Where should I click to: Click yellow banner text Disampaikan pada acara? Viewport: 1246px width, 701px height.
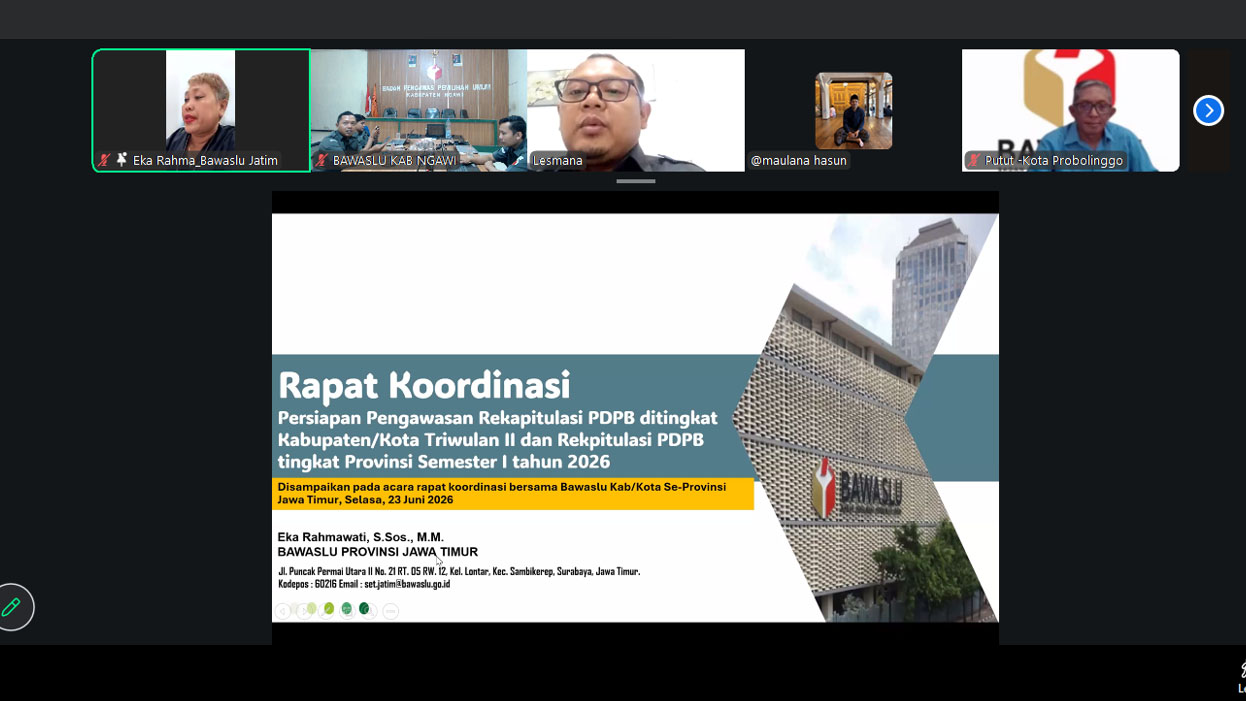tap(501, 493)
